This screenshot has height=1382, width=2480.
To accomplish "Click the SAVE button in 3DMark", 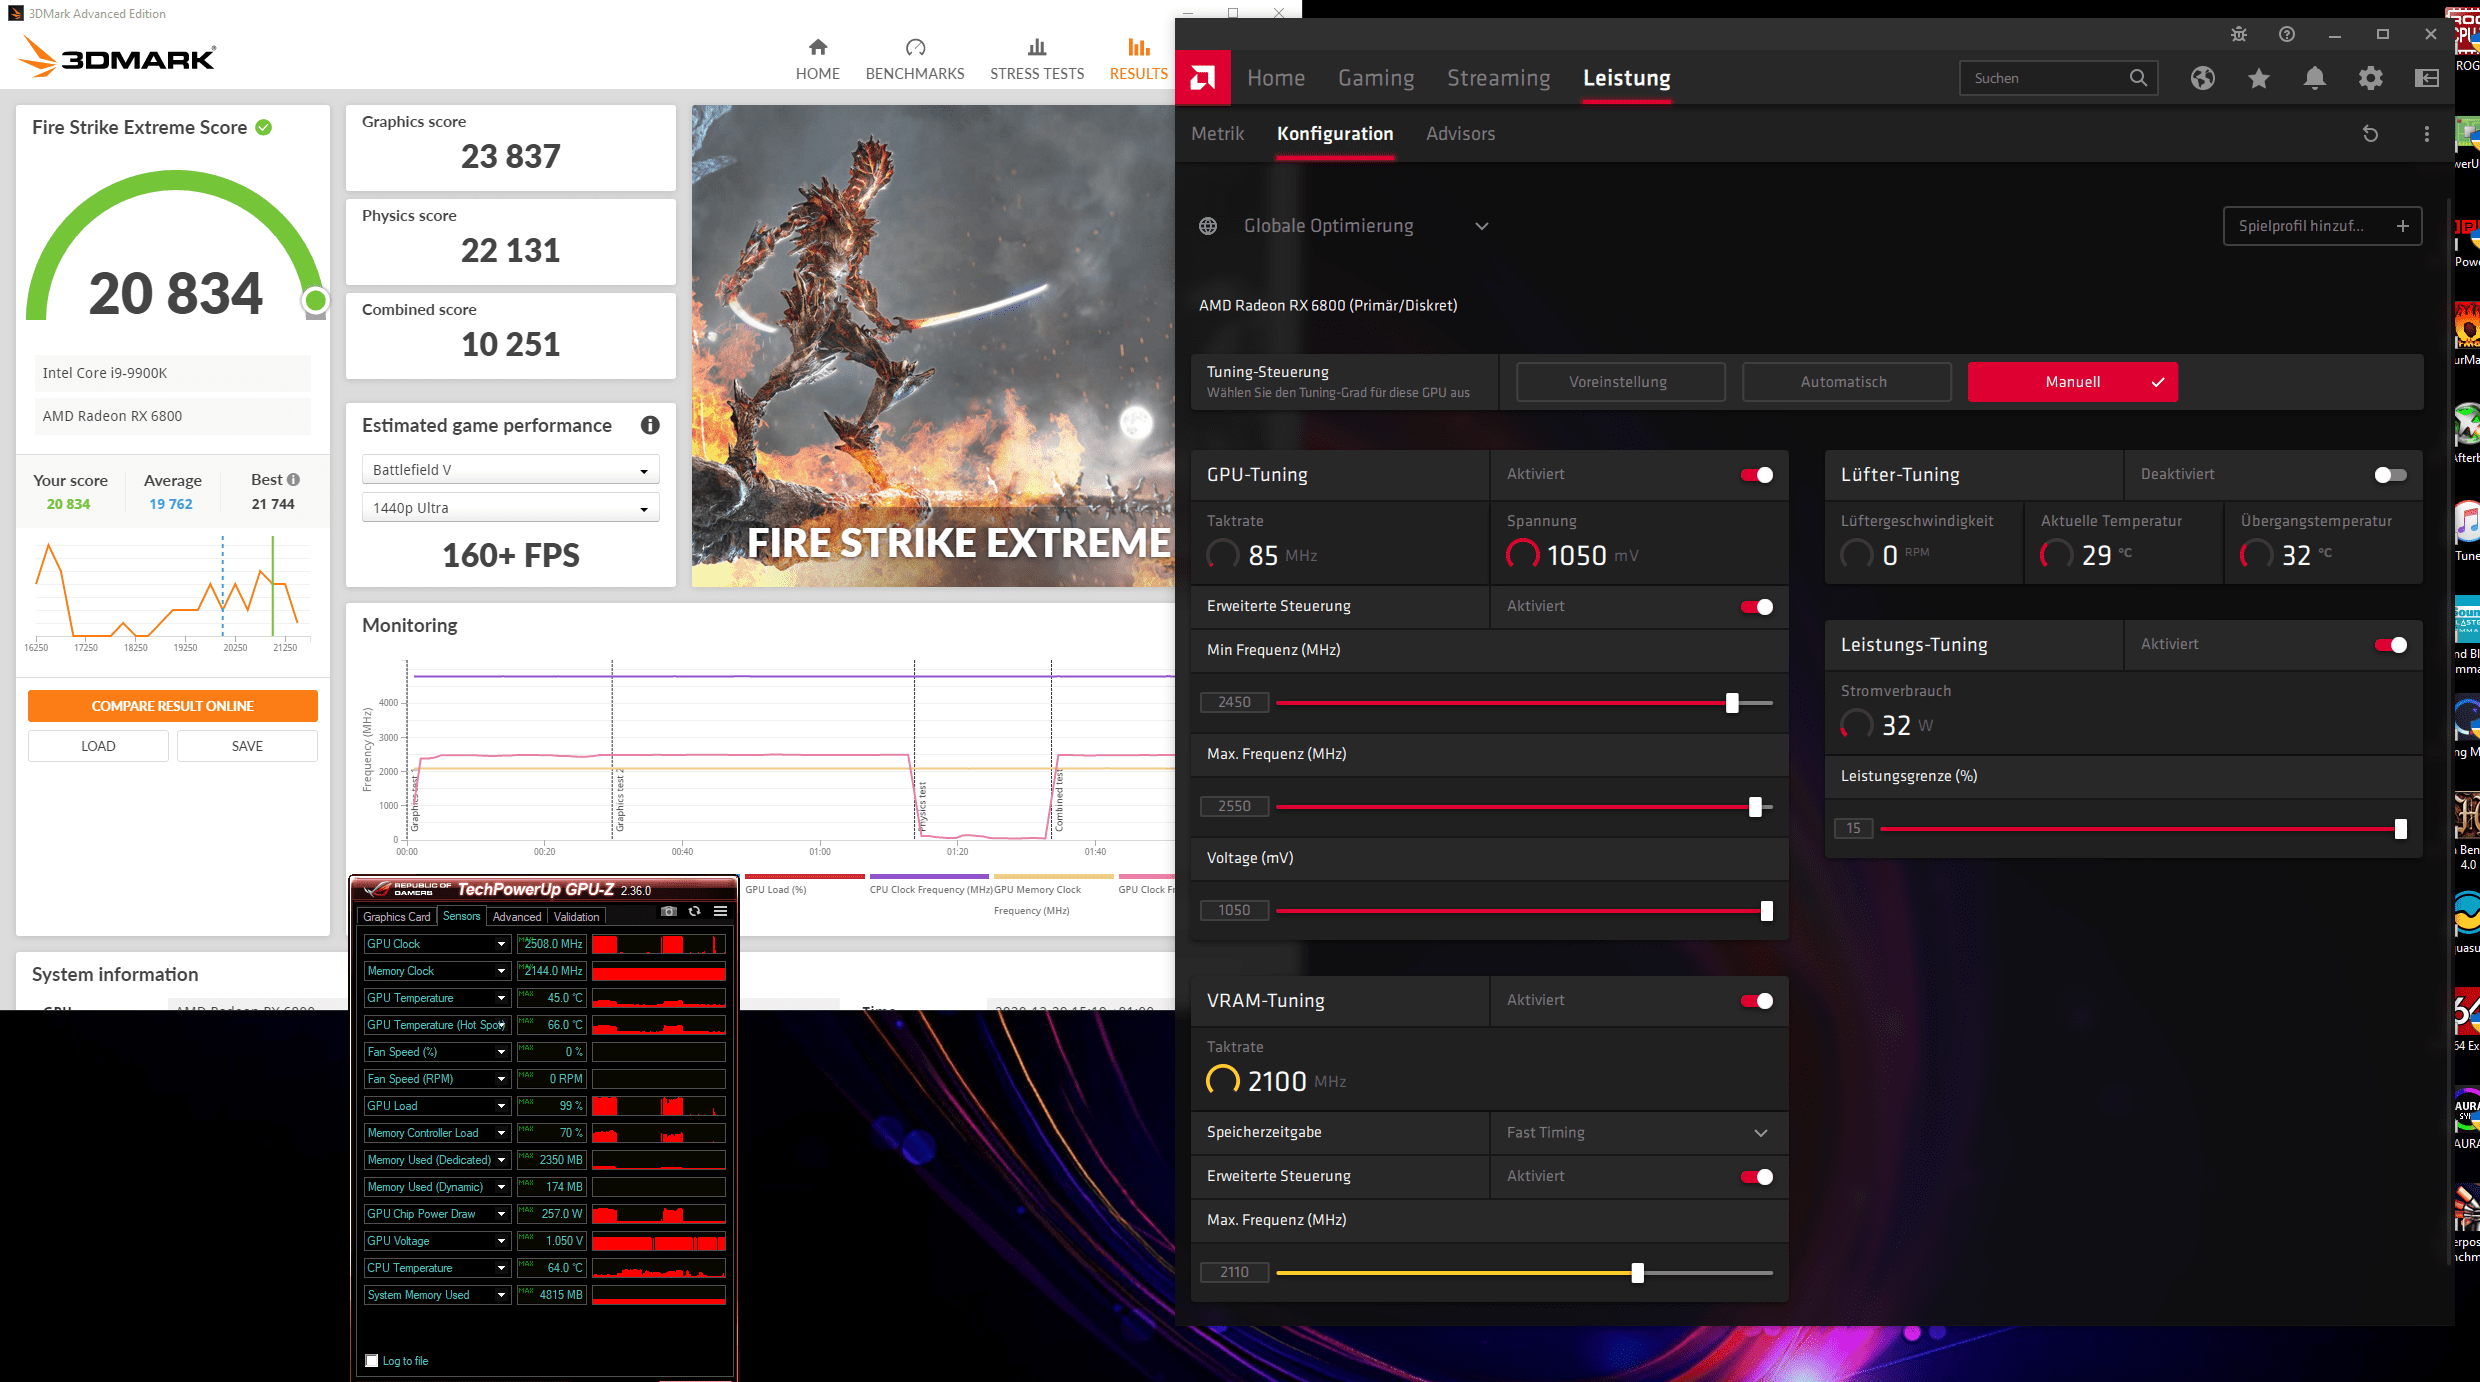I will point(247,746).
